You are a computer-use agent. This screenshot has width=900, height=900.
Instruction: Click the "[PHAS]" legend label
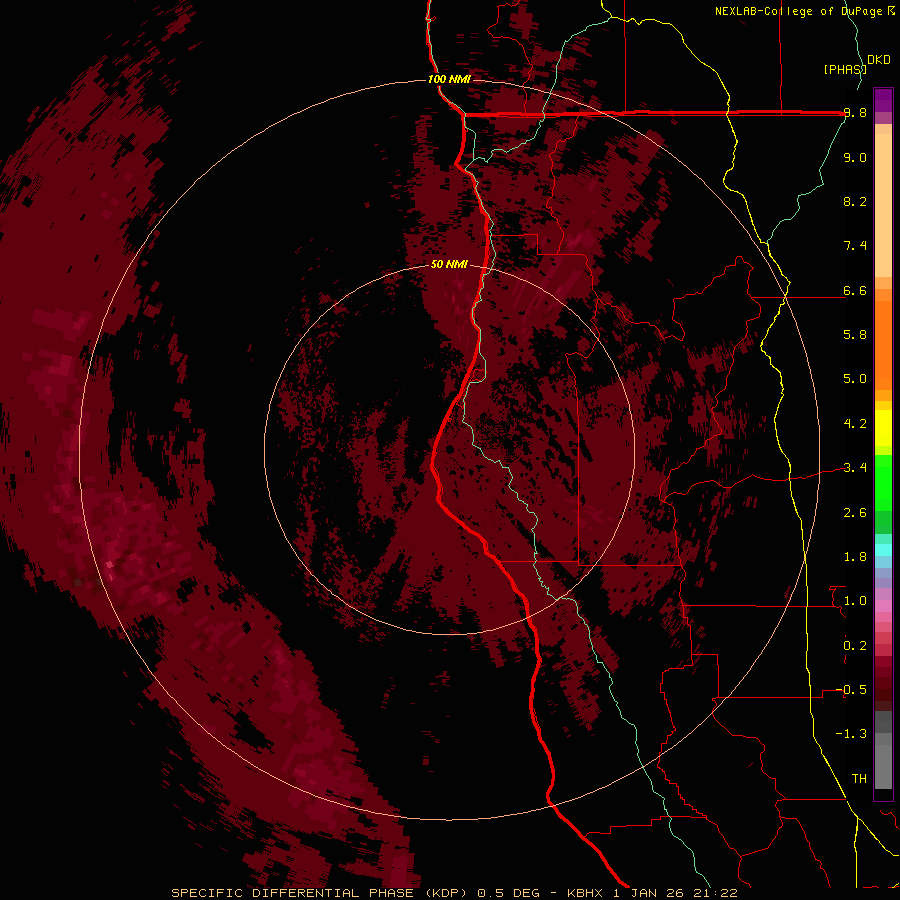[x=844, y=69]
